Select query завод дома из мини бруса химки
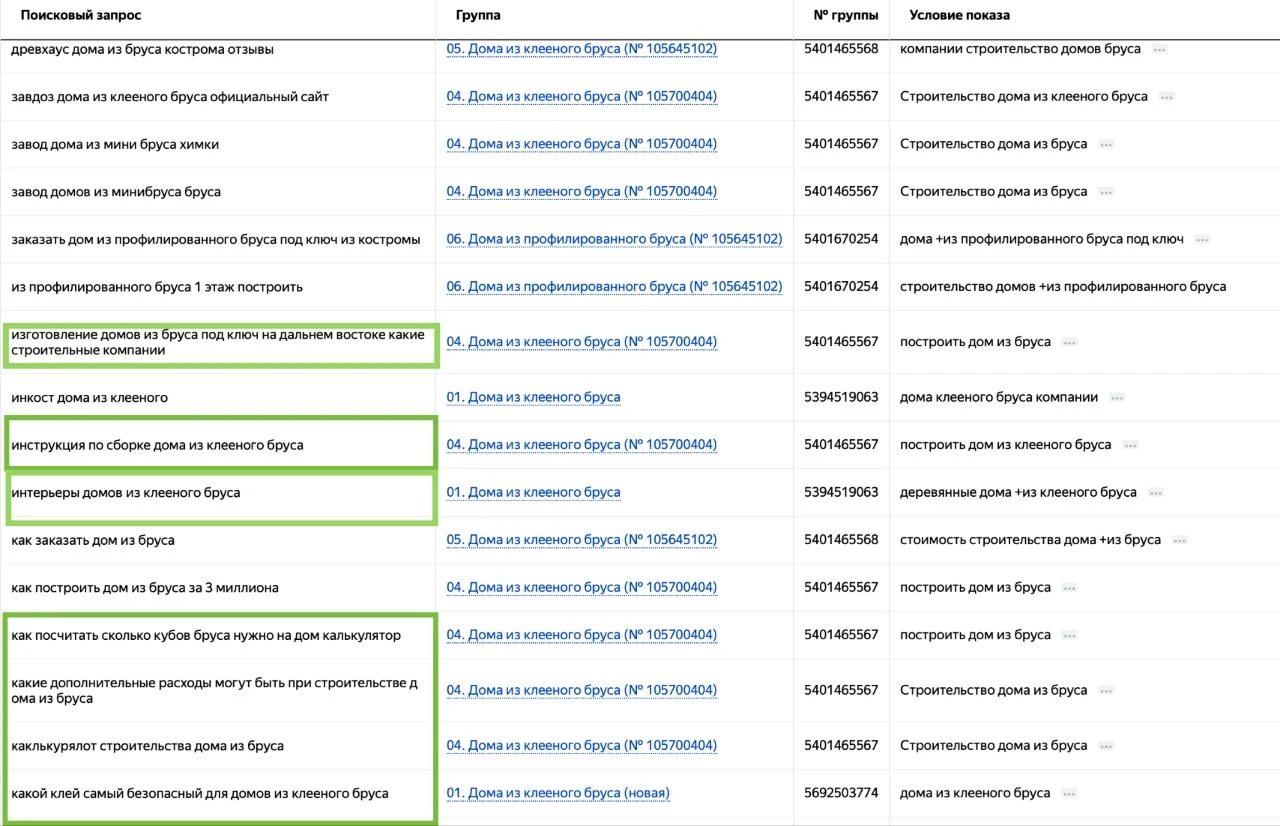This screenshot has width=1280, height=826. coord(115,144)
